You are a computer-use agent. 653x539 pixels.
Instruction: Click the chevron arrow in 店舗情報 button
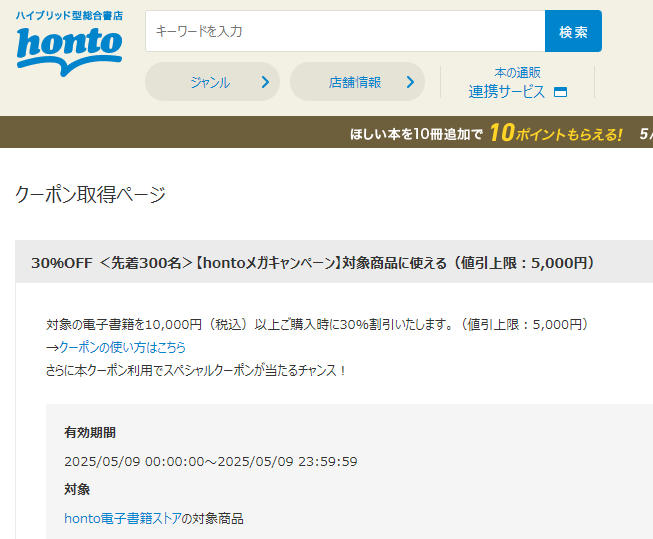(x=410, y=82)
